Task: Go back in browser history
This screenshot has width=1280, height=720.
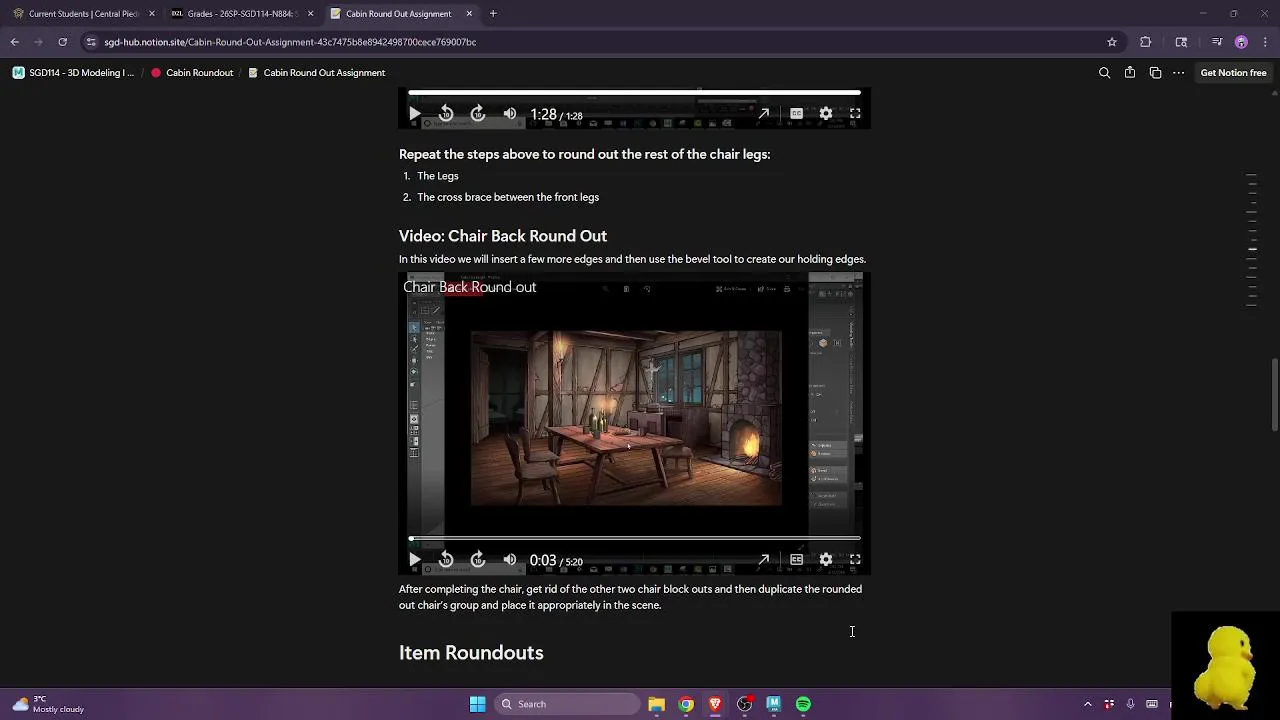Action: 15,42
